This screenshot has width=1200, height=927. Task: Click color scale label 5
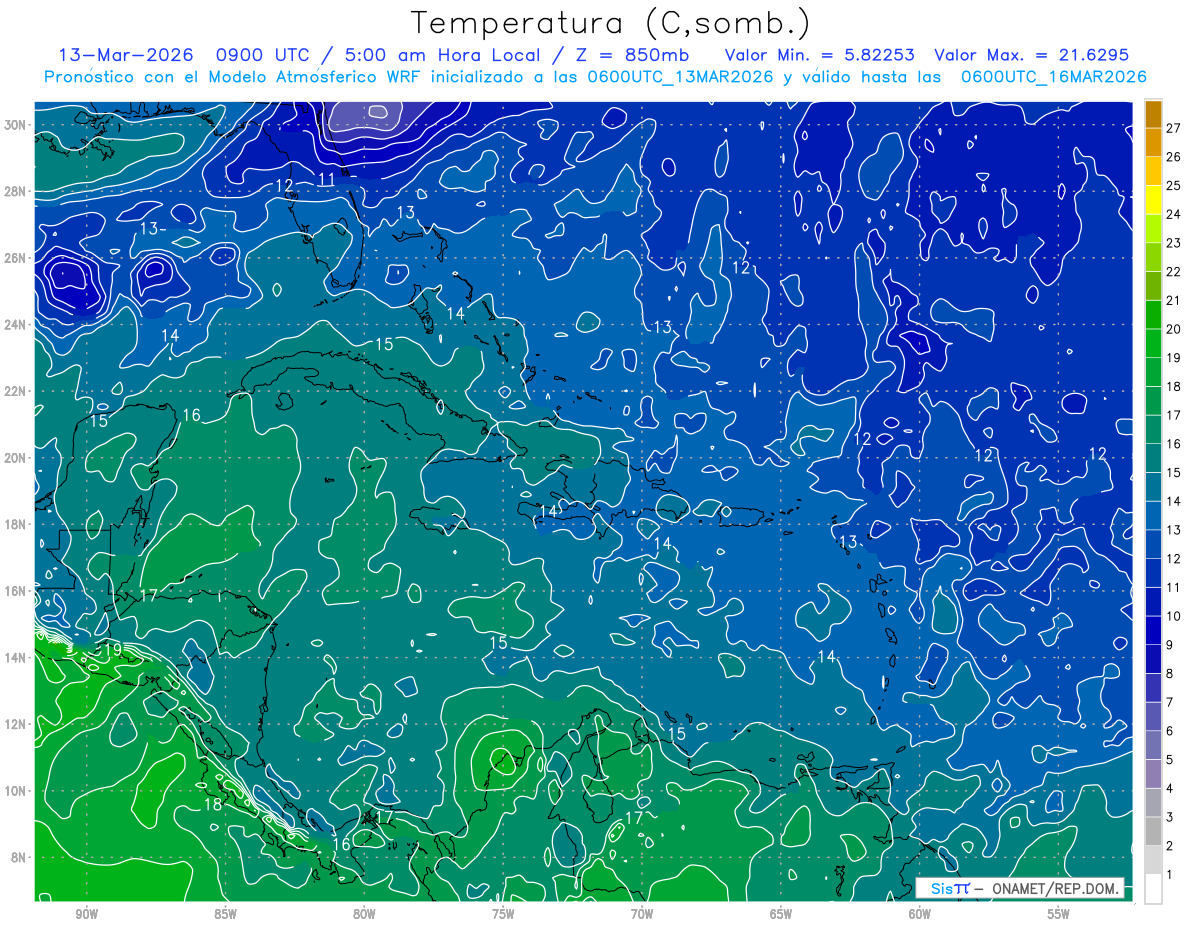1170,760
